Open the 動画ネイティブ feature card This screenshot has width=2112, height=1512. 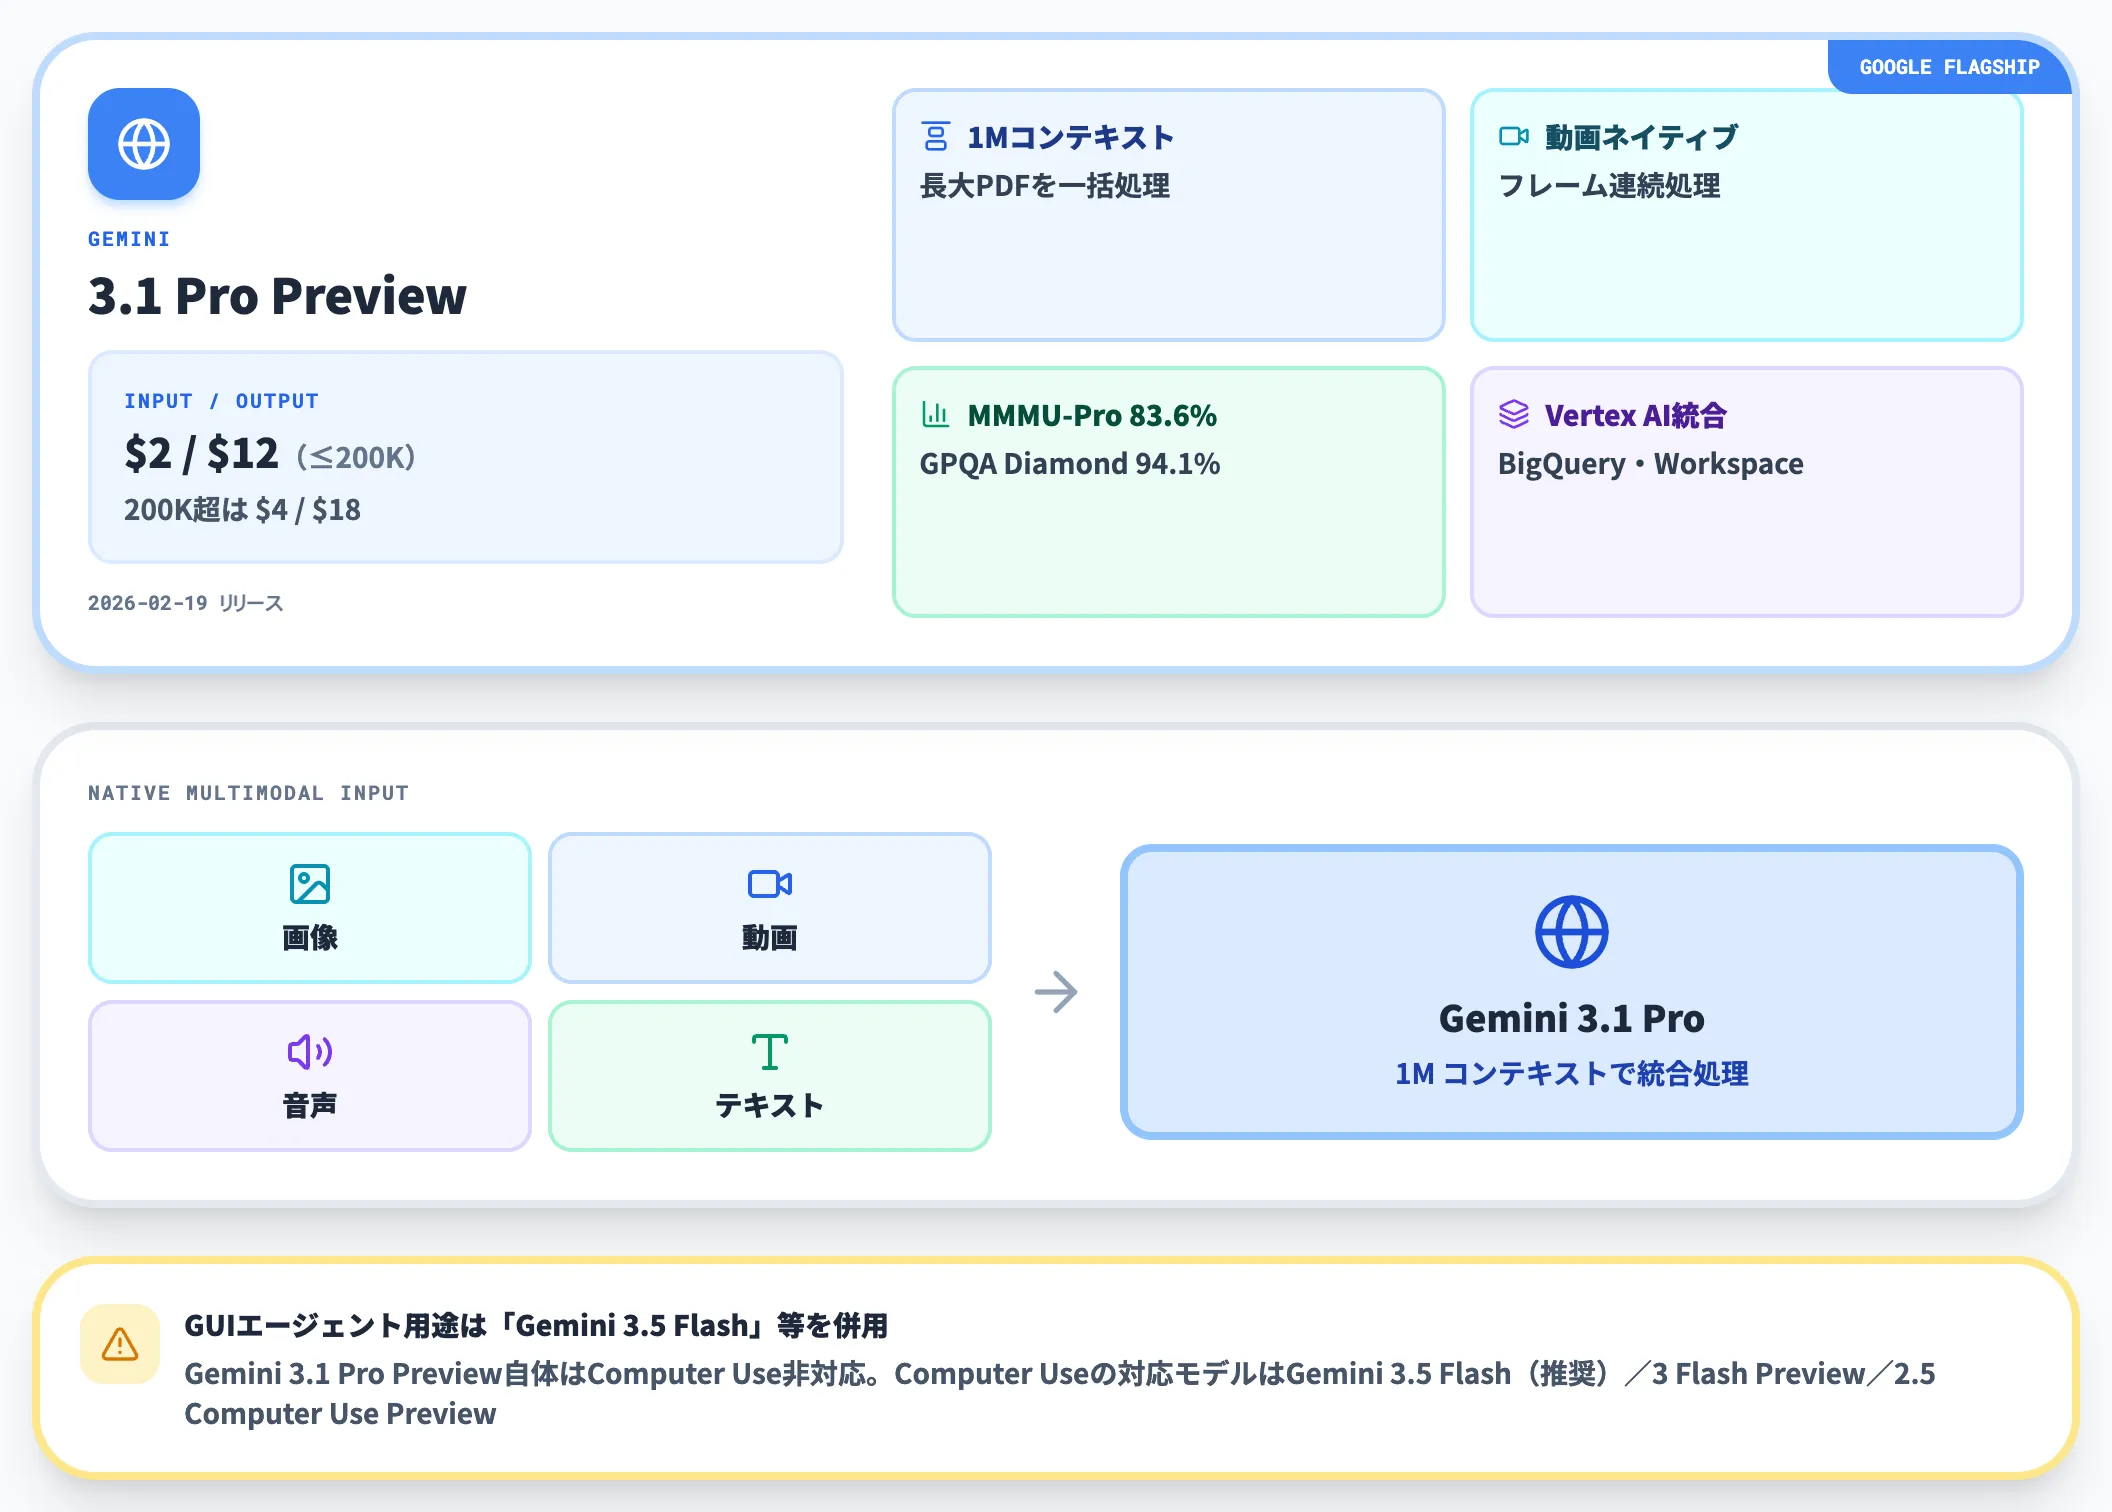[1747, 215]
